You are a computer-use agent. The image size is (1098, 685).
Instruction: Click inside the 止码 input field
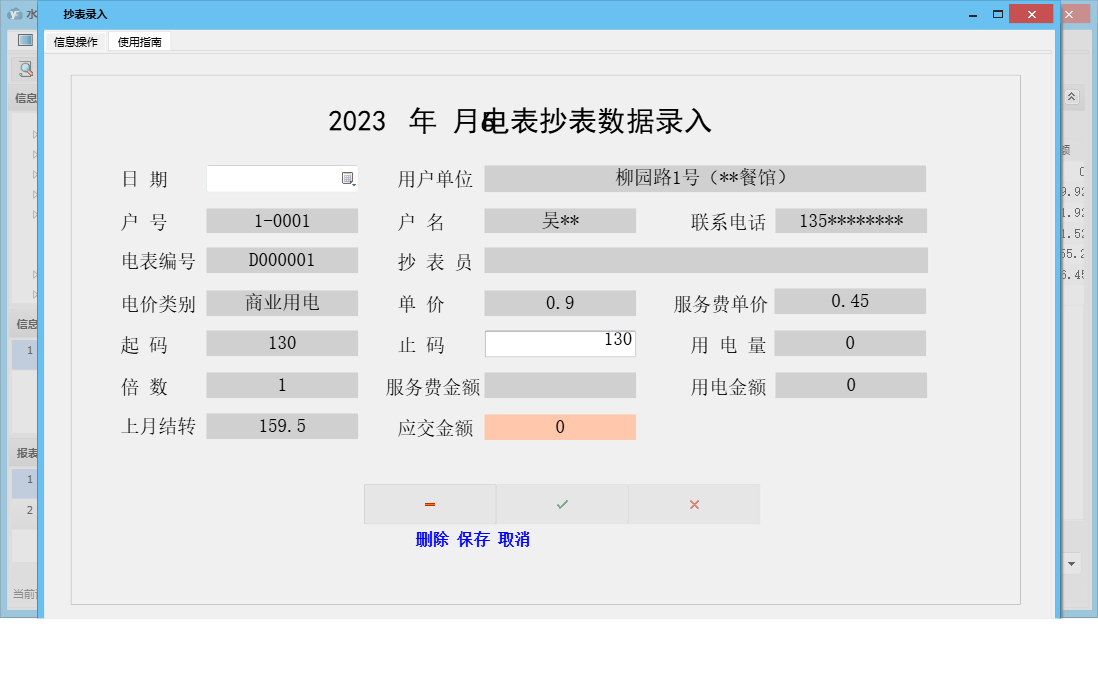click(x=560, y=343)
